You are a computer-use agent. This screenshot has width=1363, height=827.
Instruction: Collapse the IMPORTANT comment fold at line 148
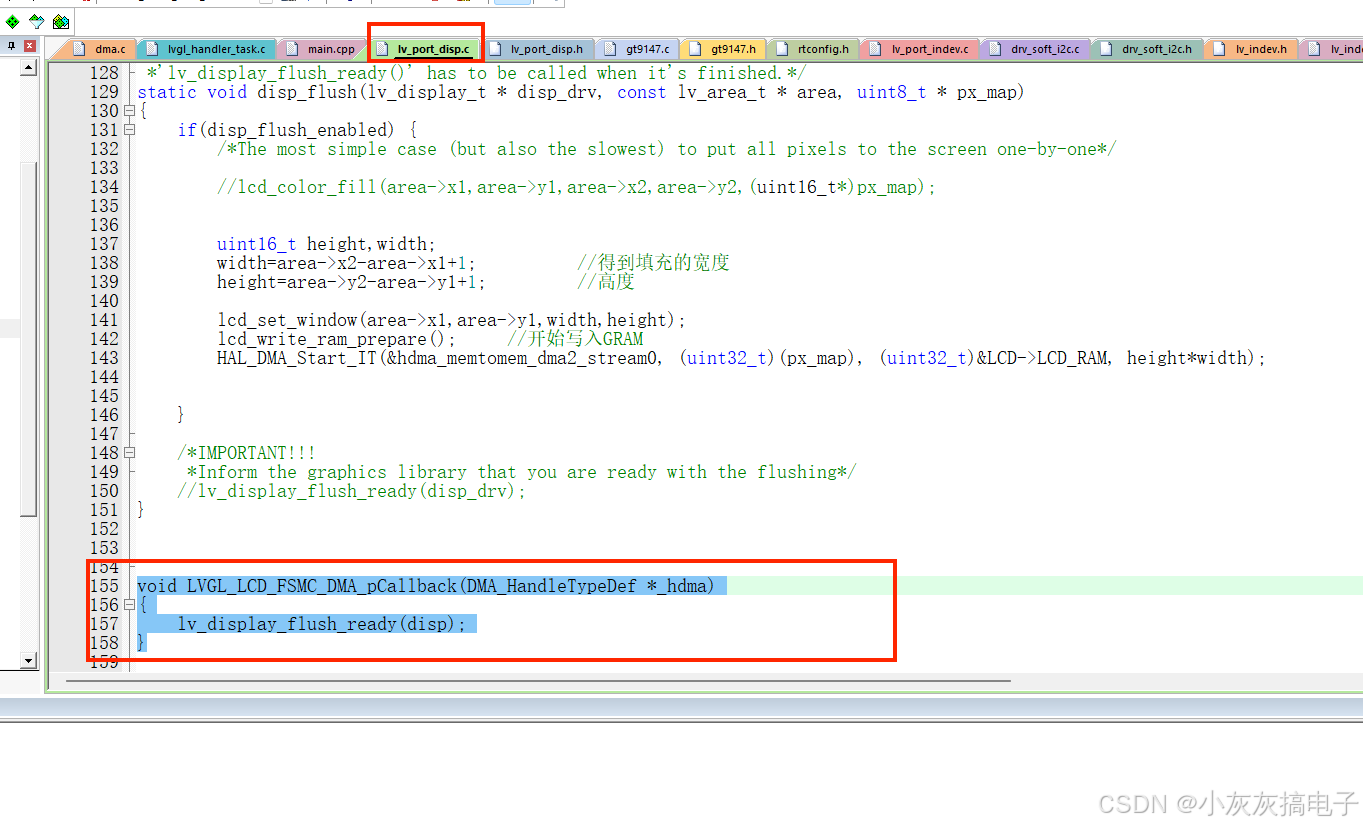(127, 452)
